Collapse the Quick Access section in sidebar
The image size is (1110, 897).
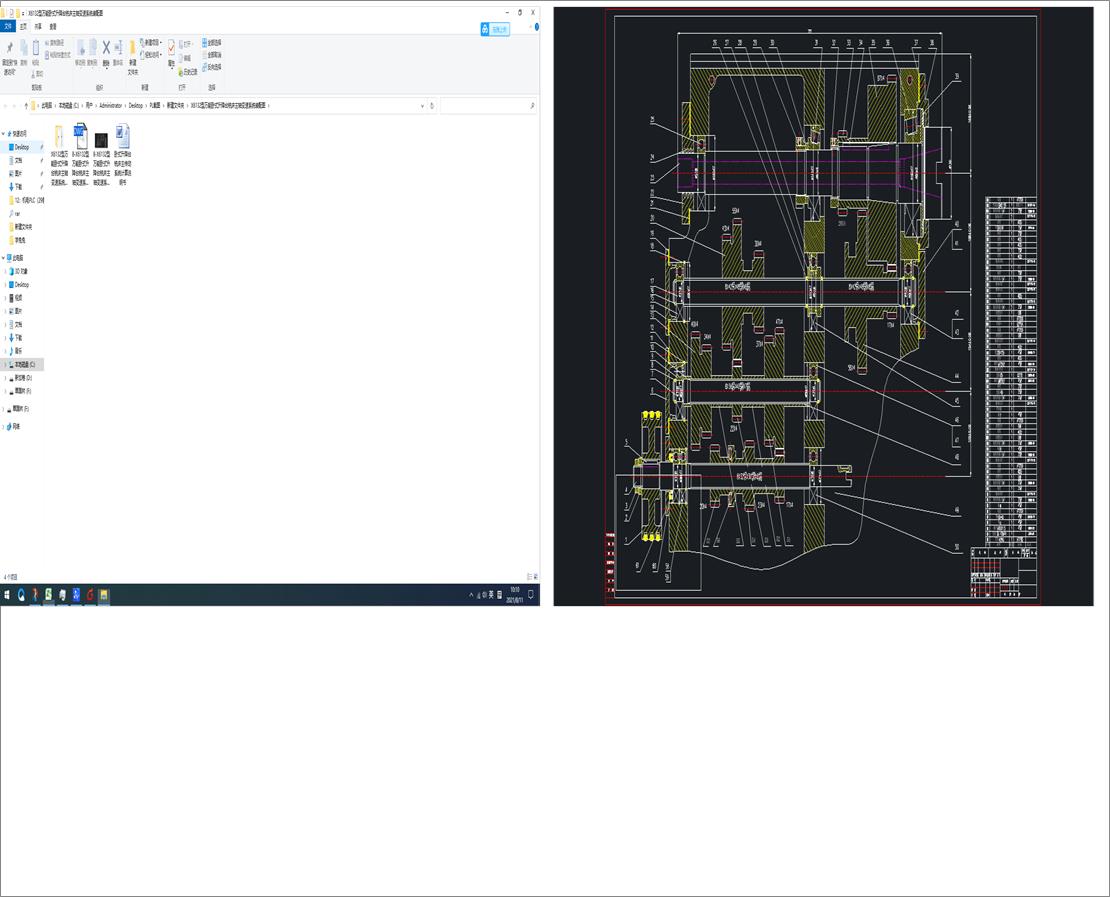tap(5, 133)
